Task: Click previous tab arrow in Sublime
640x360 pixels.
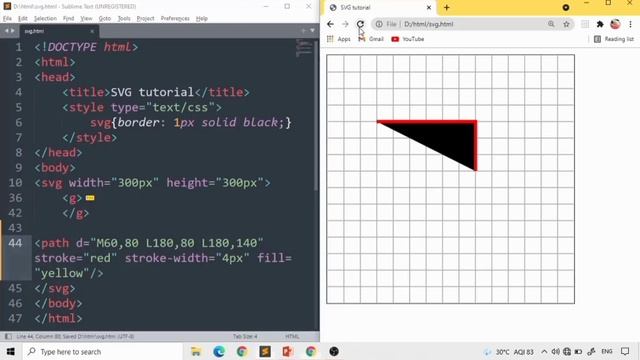Action: point(7,31)
